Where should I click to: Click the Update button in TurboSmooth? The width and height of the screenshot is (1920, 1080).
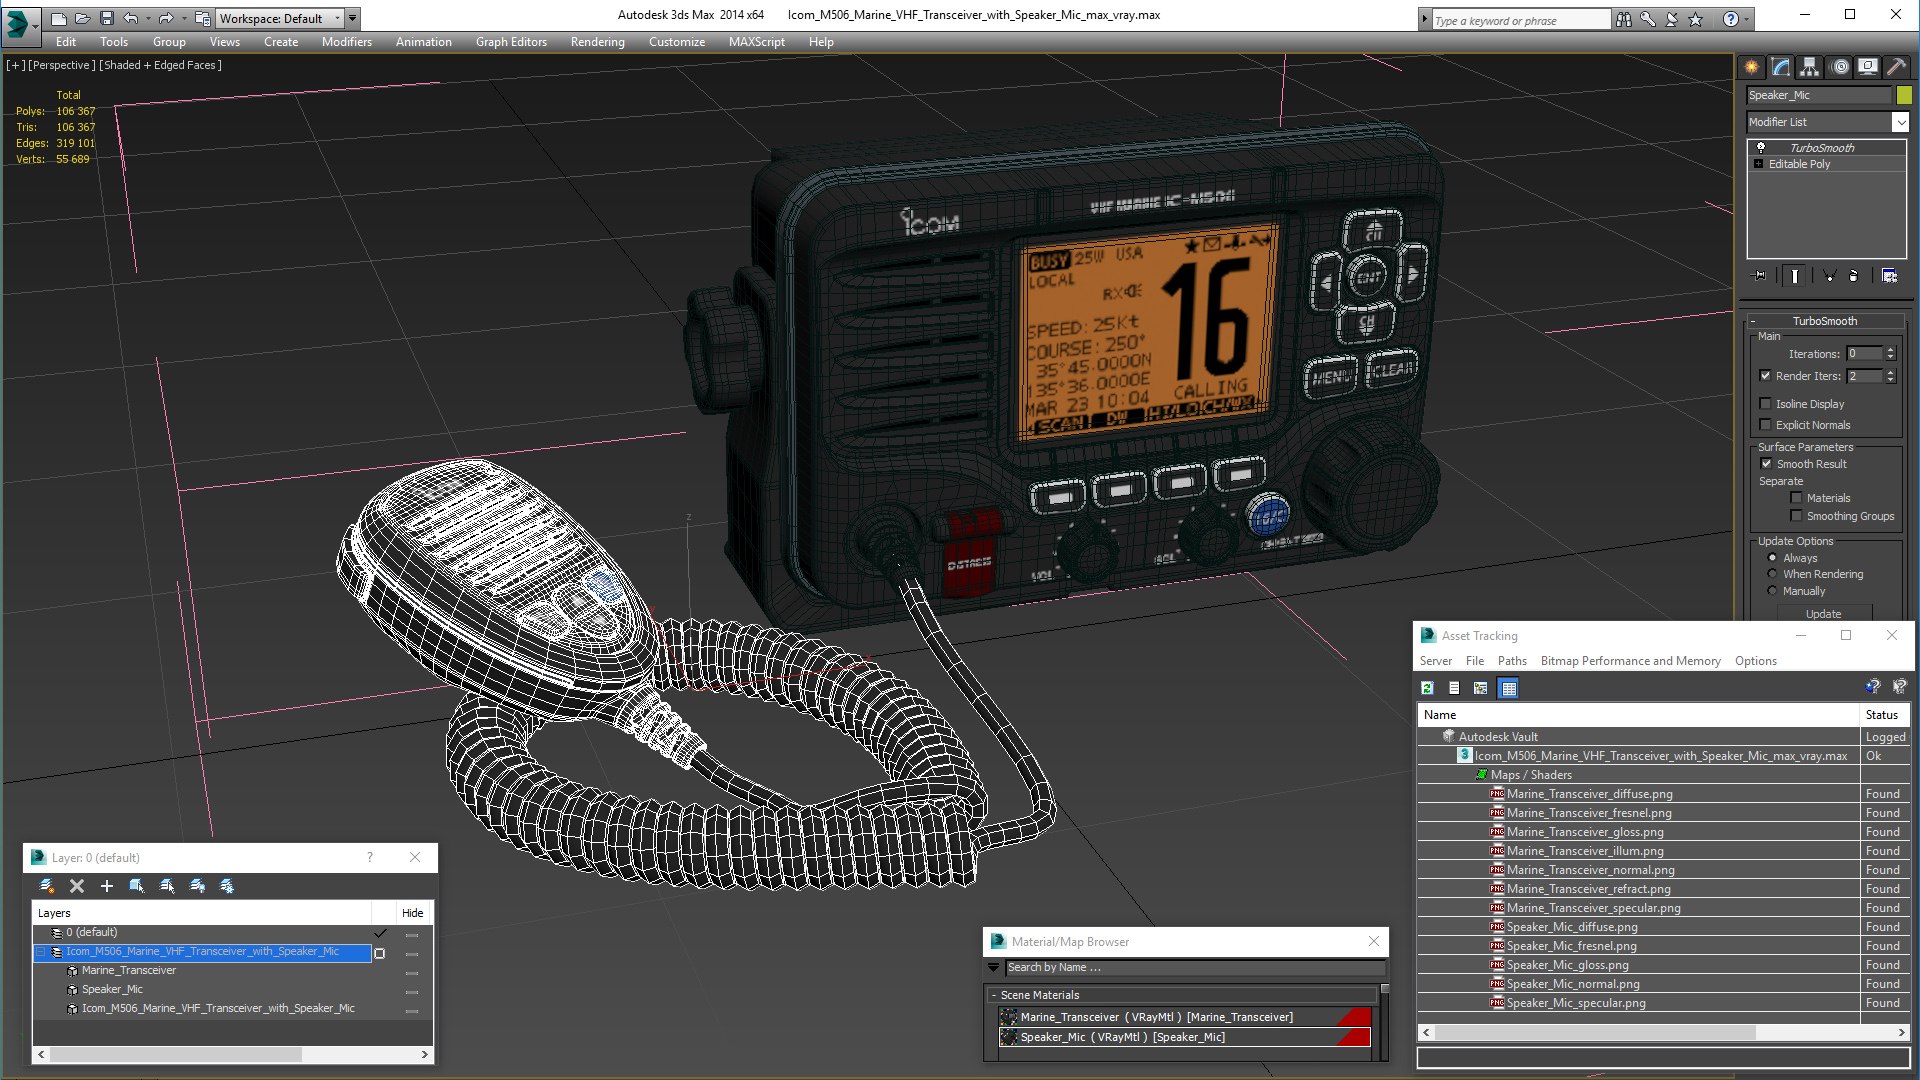[x=1823, y=614]
